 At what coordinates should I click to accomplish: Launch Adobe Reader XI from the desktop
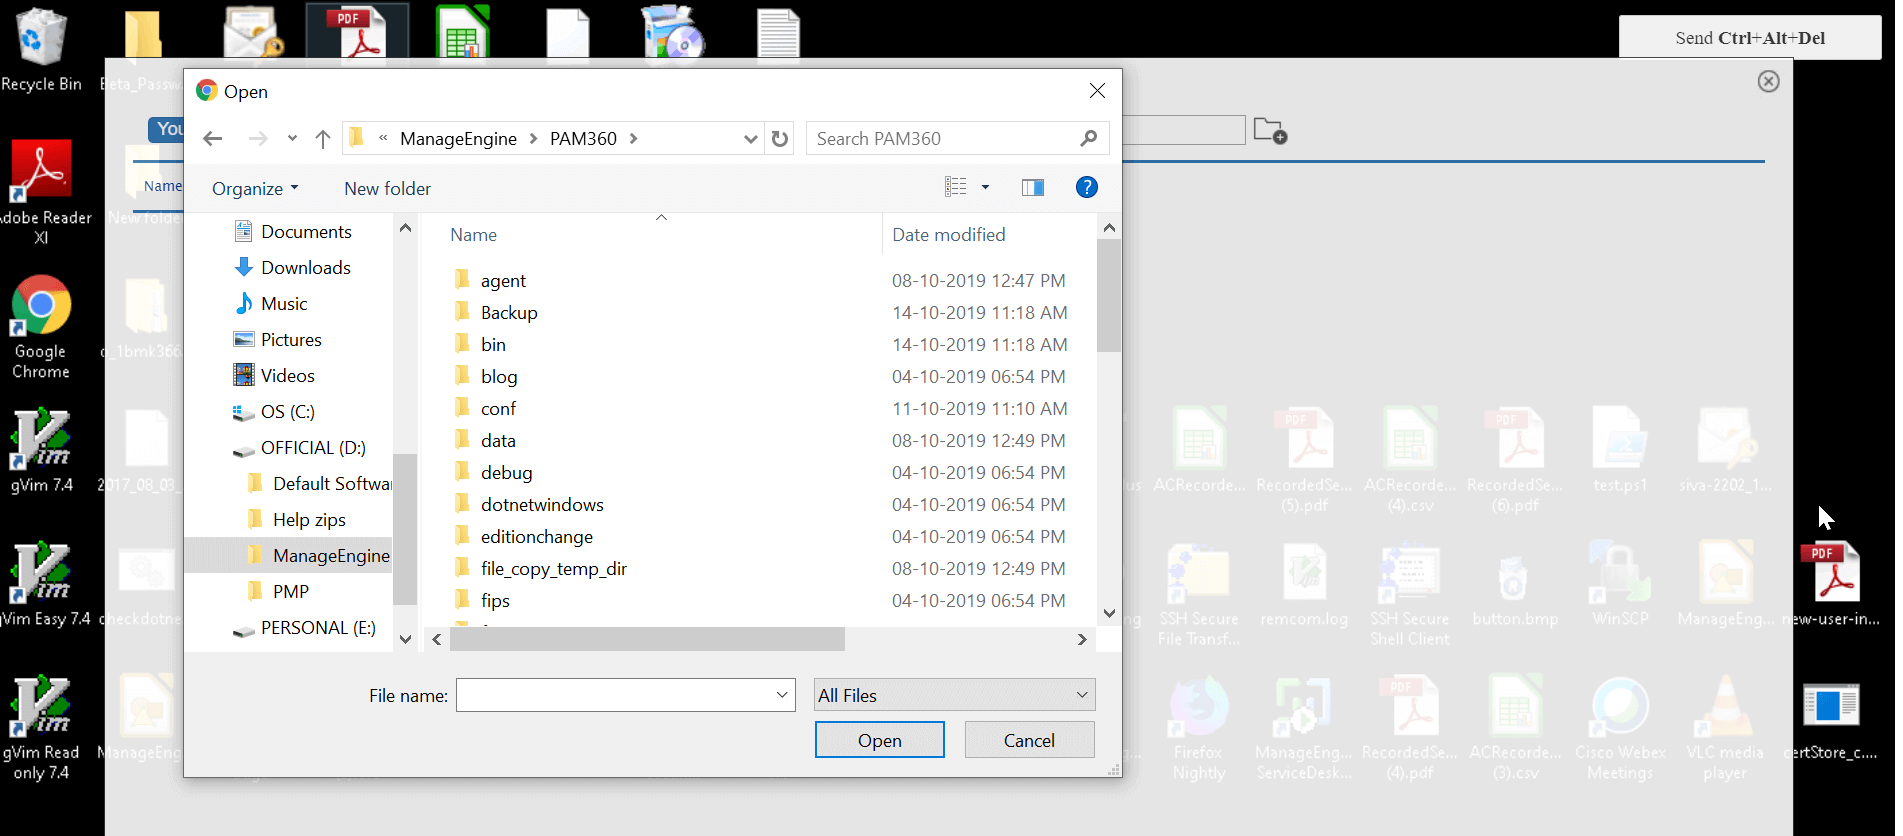pos(41,192)
